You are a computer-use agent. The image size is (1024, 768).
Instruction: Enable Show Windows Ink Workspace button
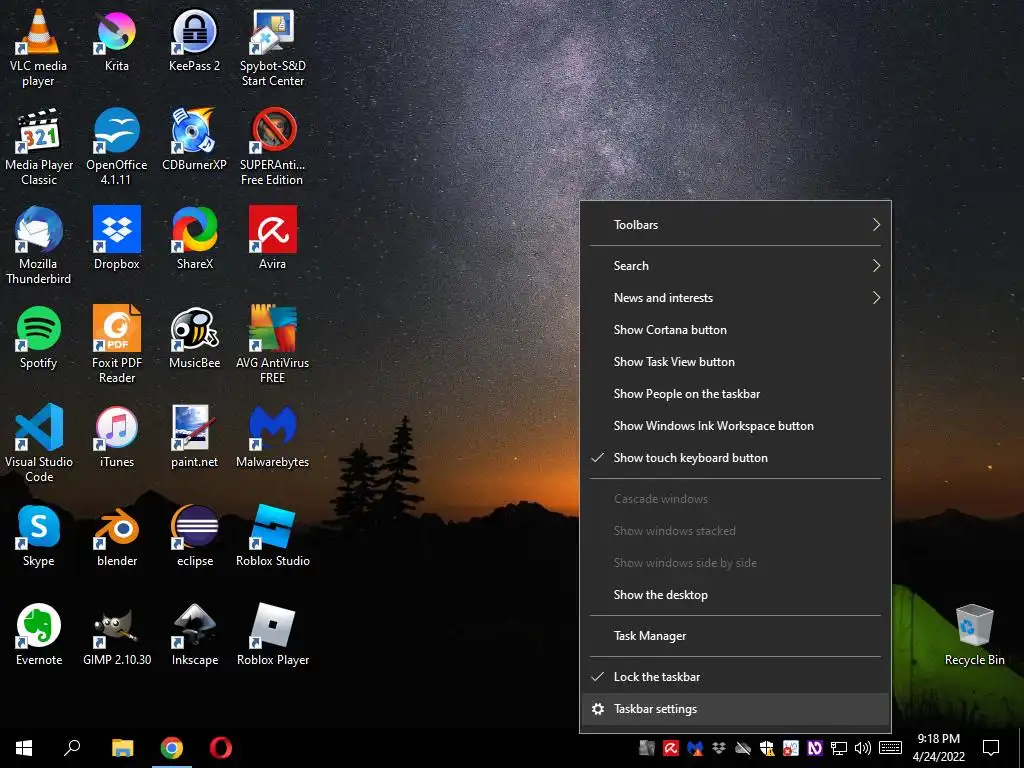pos(735,426)
